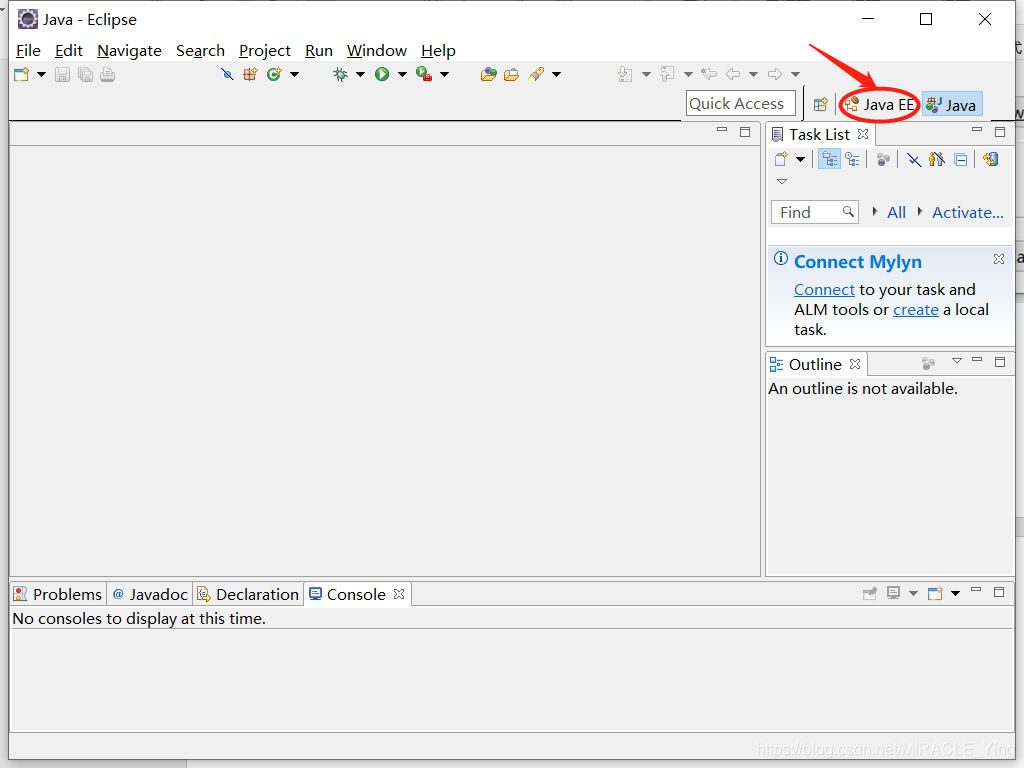This screenshot has width=1024, height=768.
Task: Toggle Categorized presentation in Task List
Action: [829, 159]
